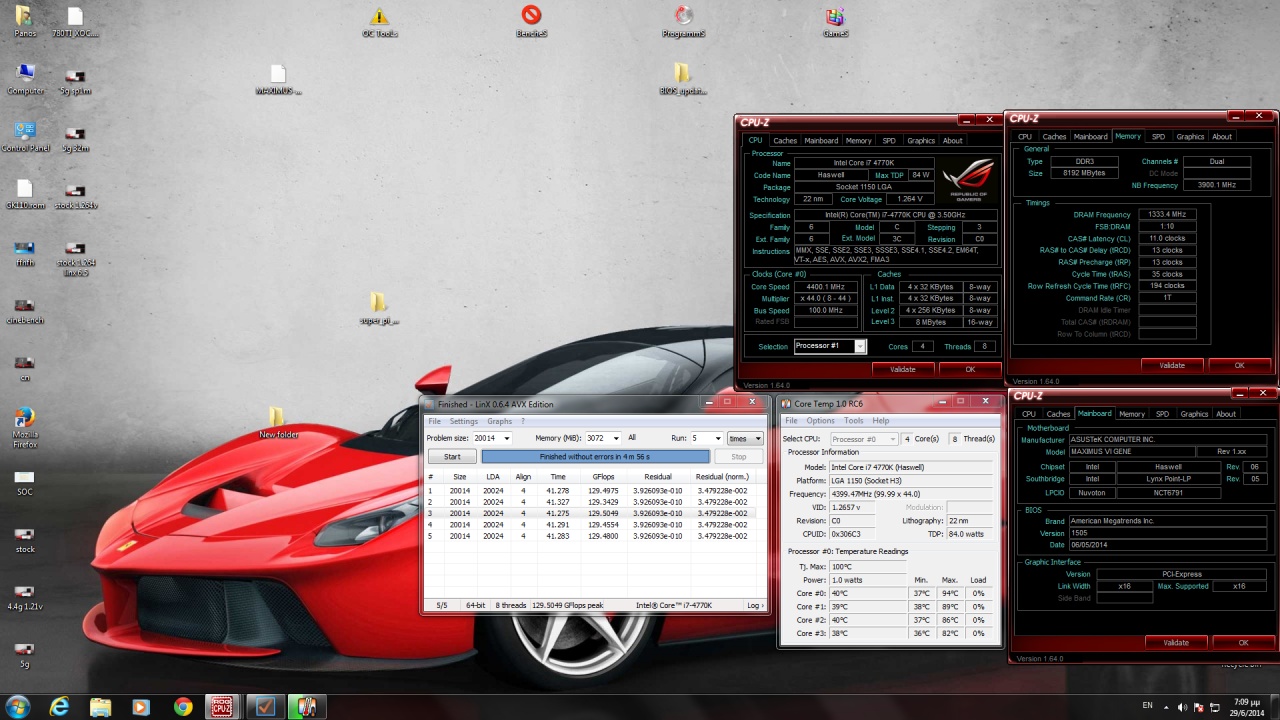The image size is (1280, 720).
Task: Open the times unit dropdown in LinX
Action: point(745,438)
